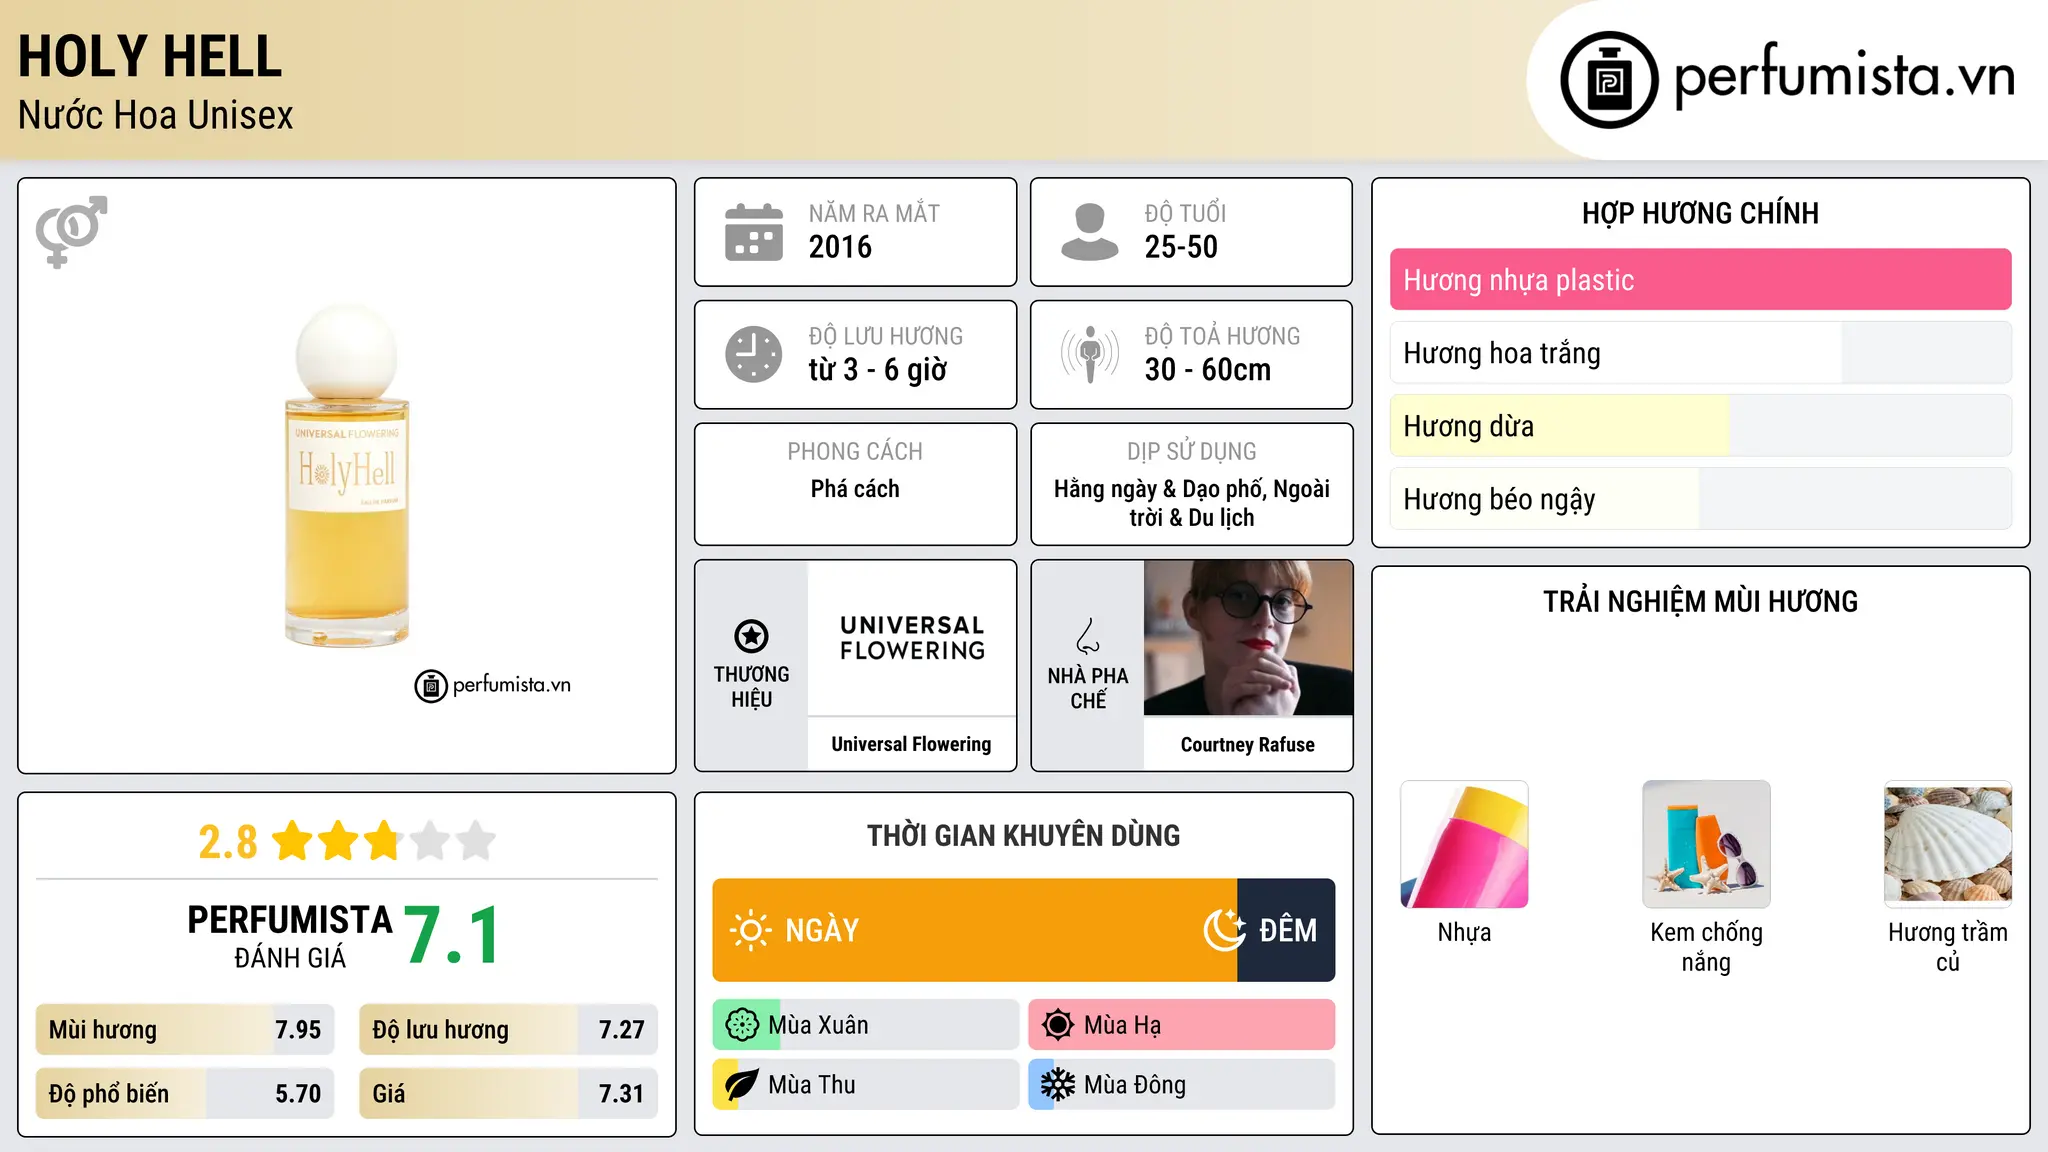Screen dimensions: 2048x1152
Task: Click the leaf icon for Mùa Thu
Action: pos(742,1085)
